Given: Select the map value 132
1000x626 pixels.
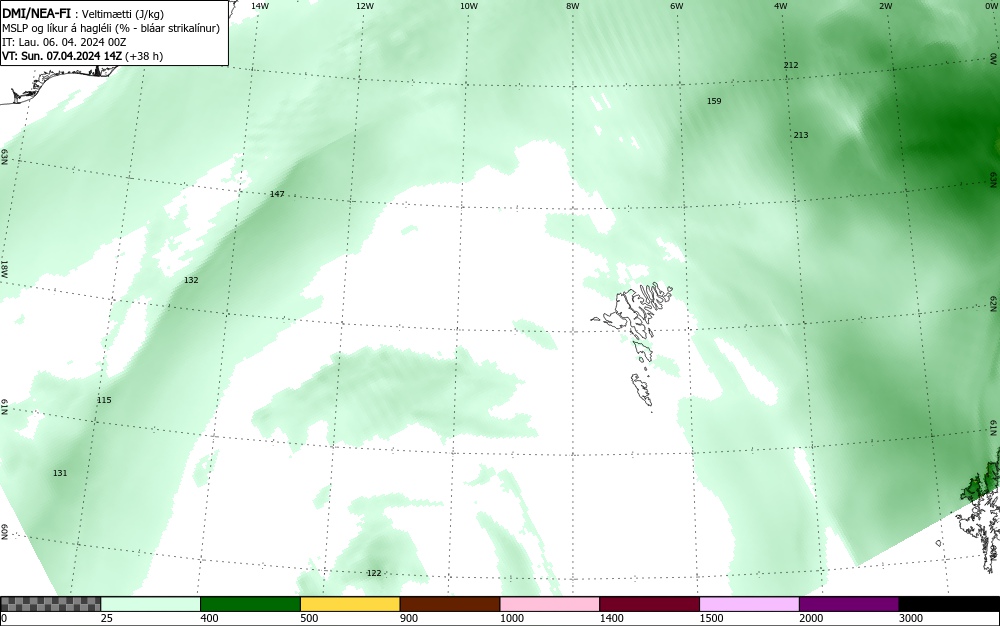Looking at the screenshot, I should coord(191,280).
